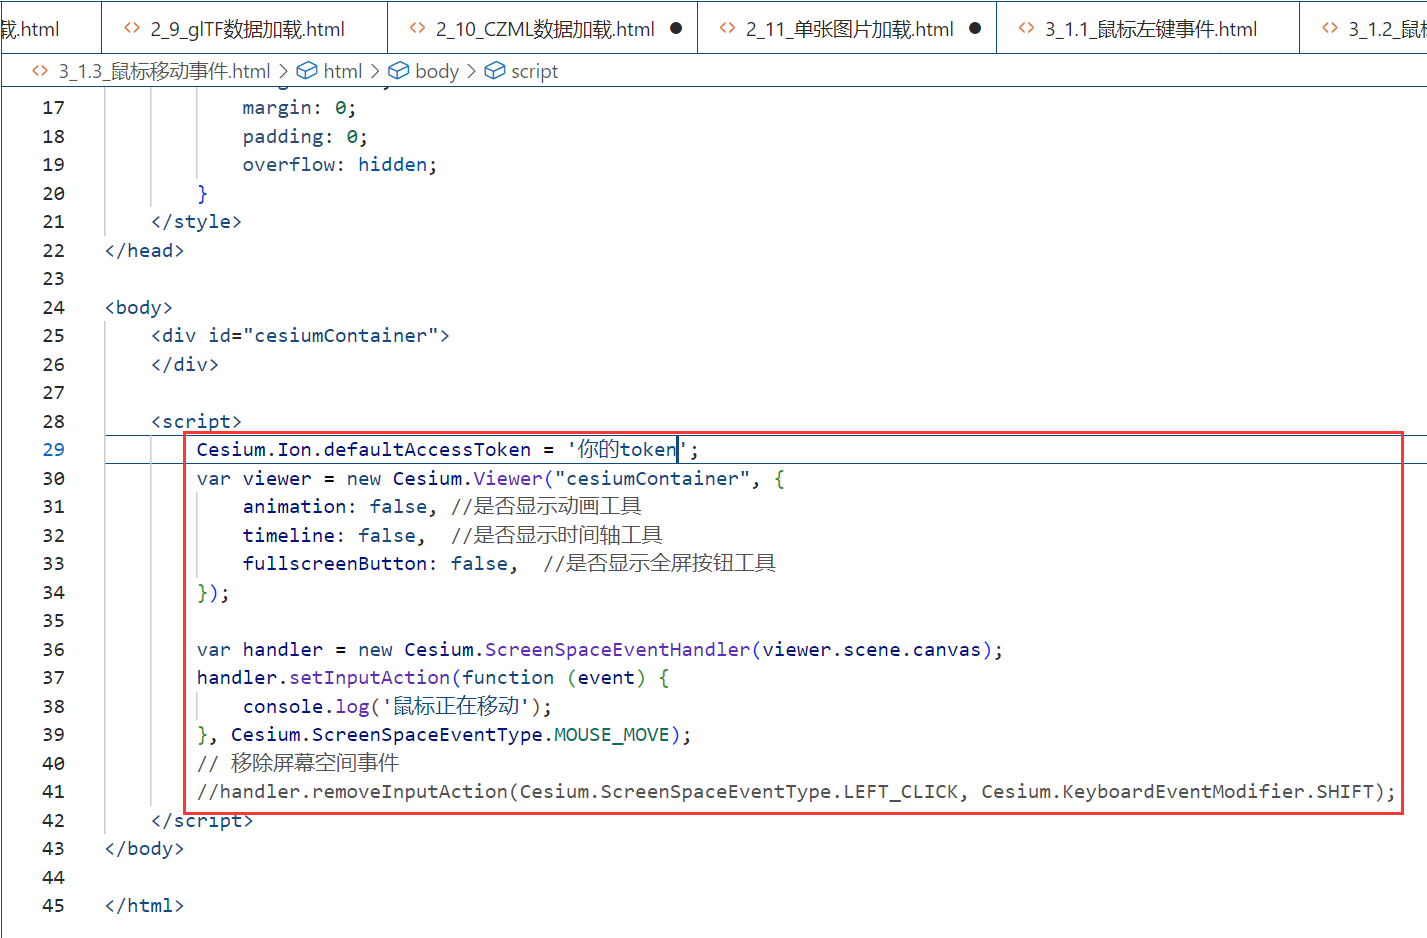Click 'ScreenSpaceEventHandler' in handler line
The width and height of the screenshot is (1427, 938).
tap(618, 649)
